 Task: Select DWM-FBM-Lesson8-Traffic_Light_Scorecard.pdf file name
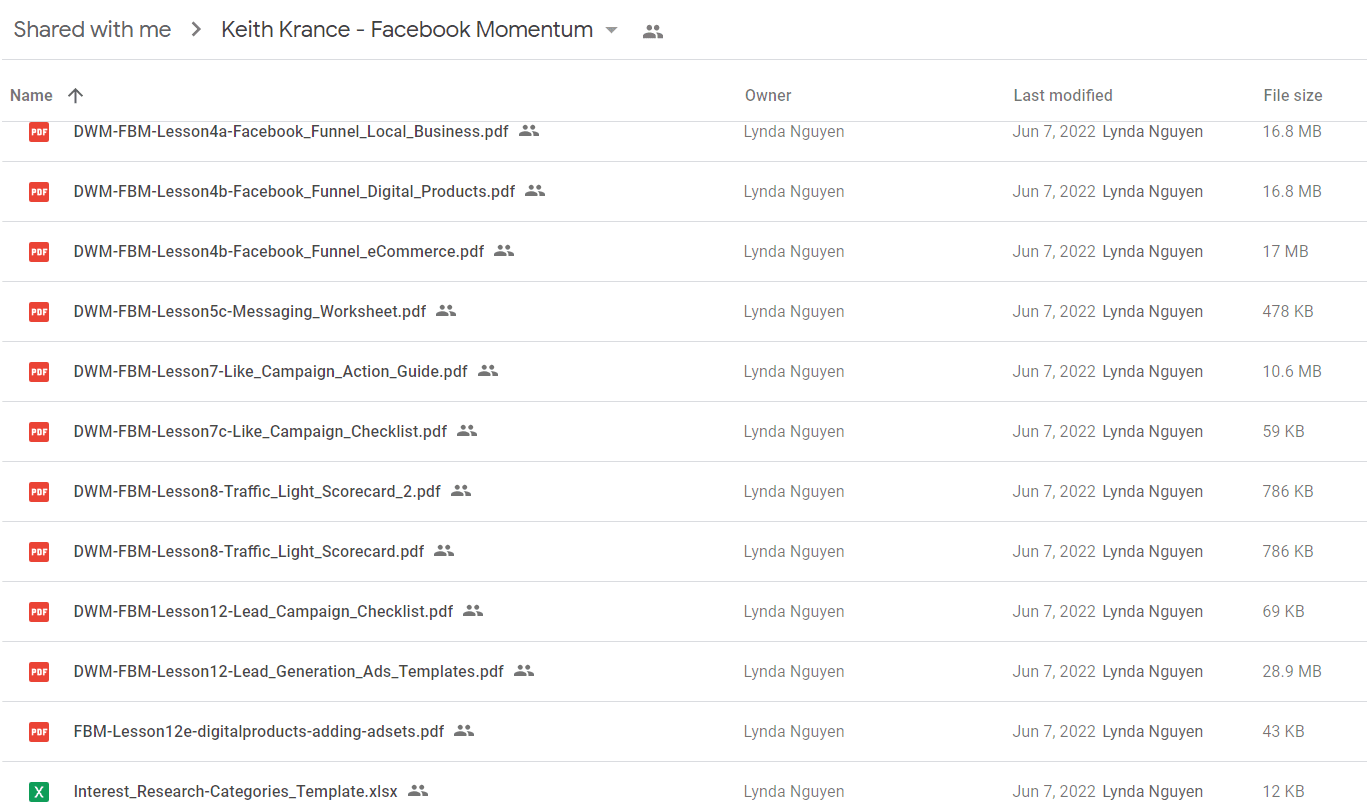click(x=249, y=551)
